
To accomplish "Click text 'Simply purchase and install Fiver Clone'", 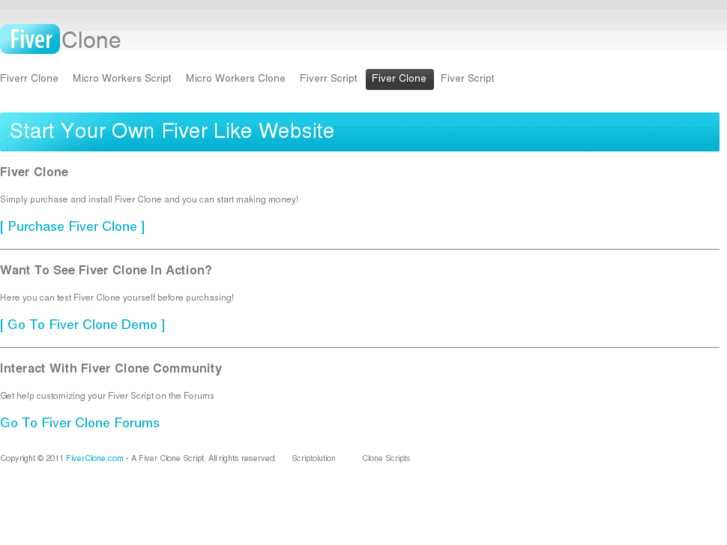I will tap(81, 199).
